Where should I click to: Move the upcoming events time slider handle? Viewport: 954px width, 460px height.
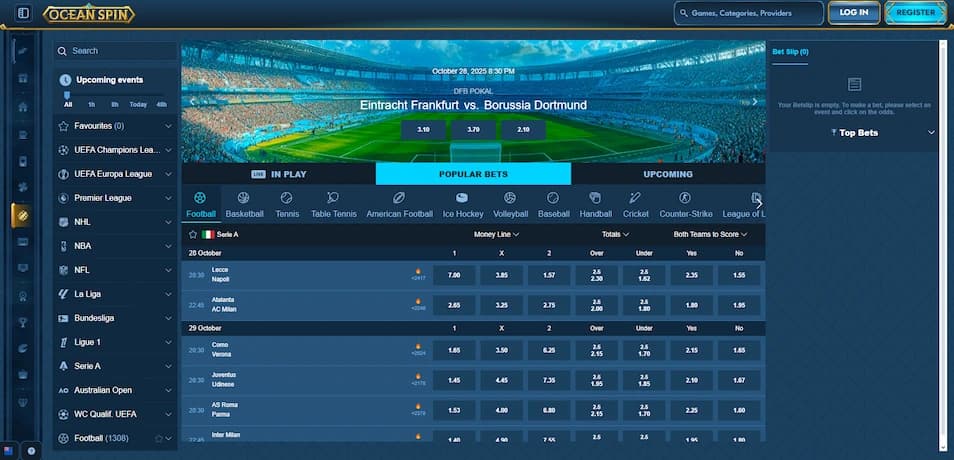pyautogui.click(x=67, y=95)
